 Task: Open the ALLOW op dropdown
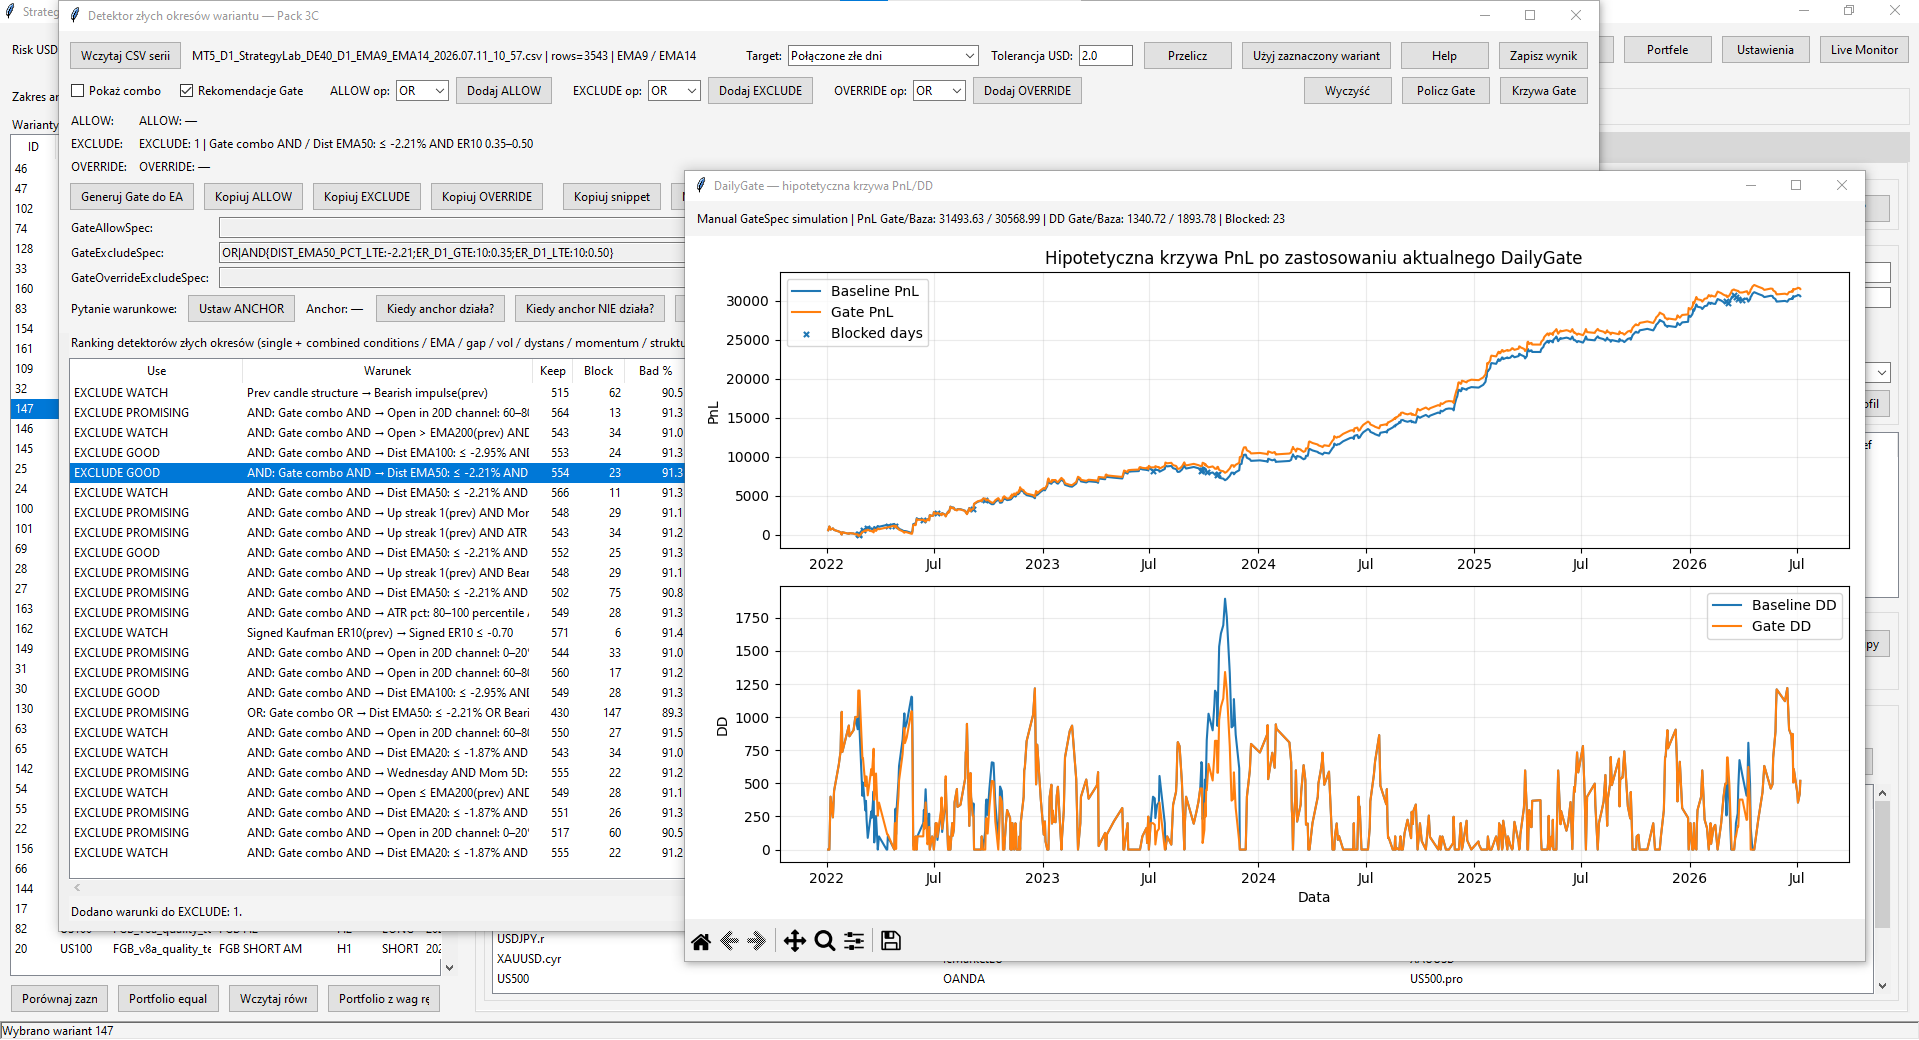[x=422, y=91]
